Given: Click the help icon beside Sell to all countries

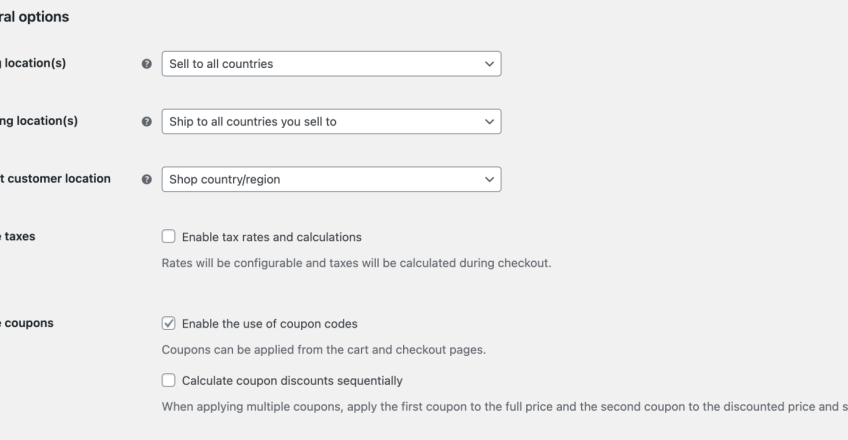Looking at the screenshot, I should click(x=148, y=64).
